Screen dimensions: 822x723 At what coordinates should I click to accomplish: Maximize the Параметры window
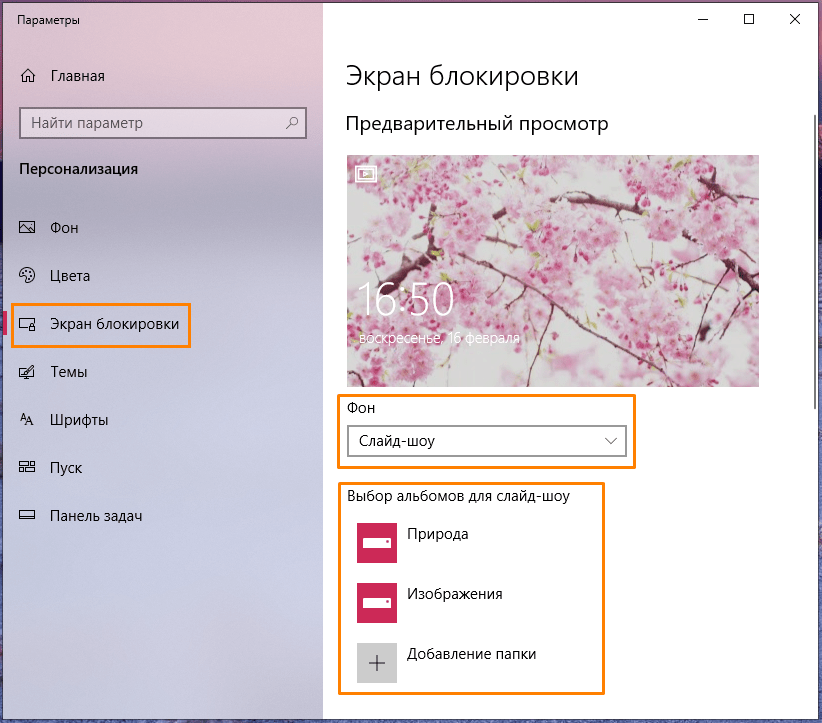pyautogui.click(x=749, y=19)
